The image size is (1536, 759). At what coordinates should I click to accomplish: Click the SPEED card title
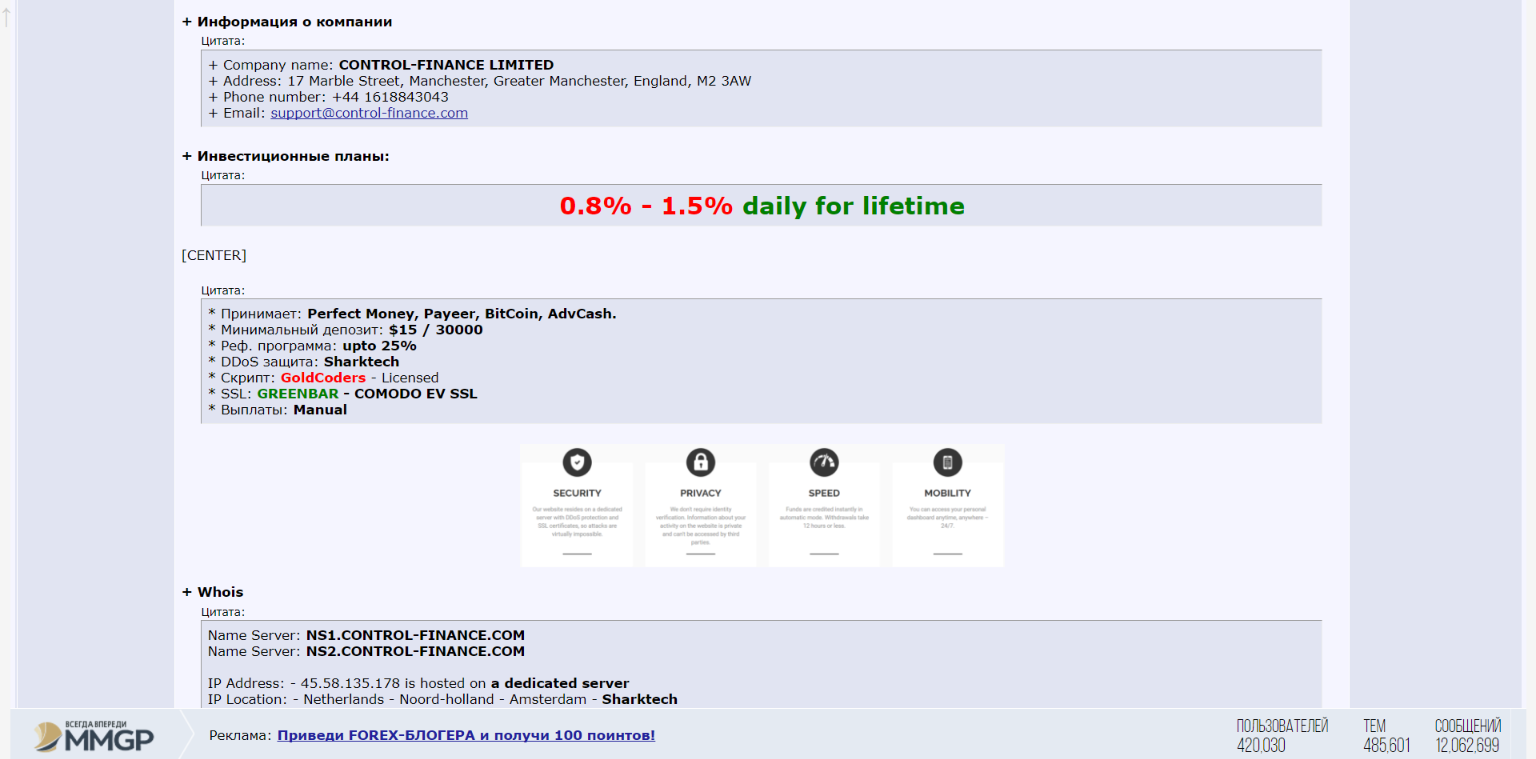(x=824, y=493)
